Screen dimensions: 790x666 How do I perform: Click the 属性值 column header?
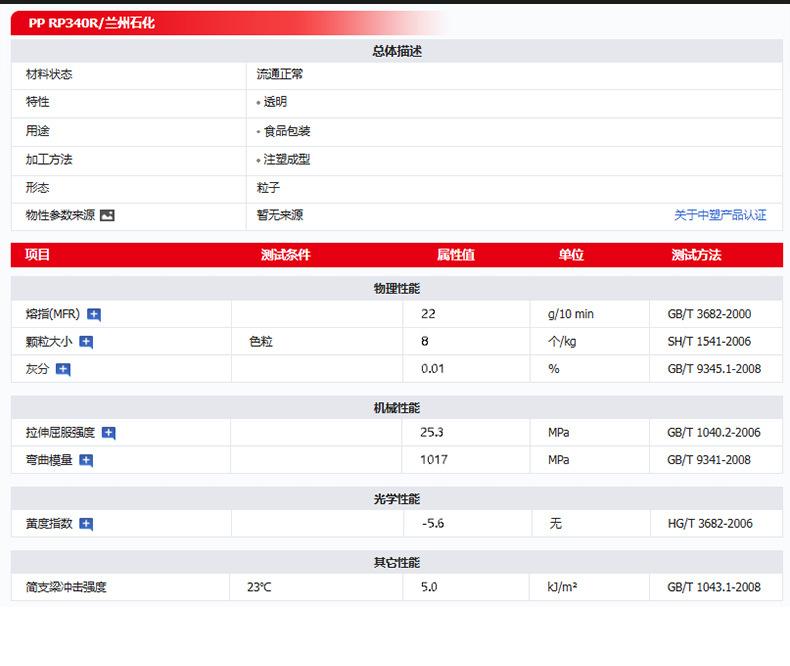(x=456, y=255)
